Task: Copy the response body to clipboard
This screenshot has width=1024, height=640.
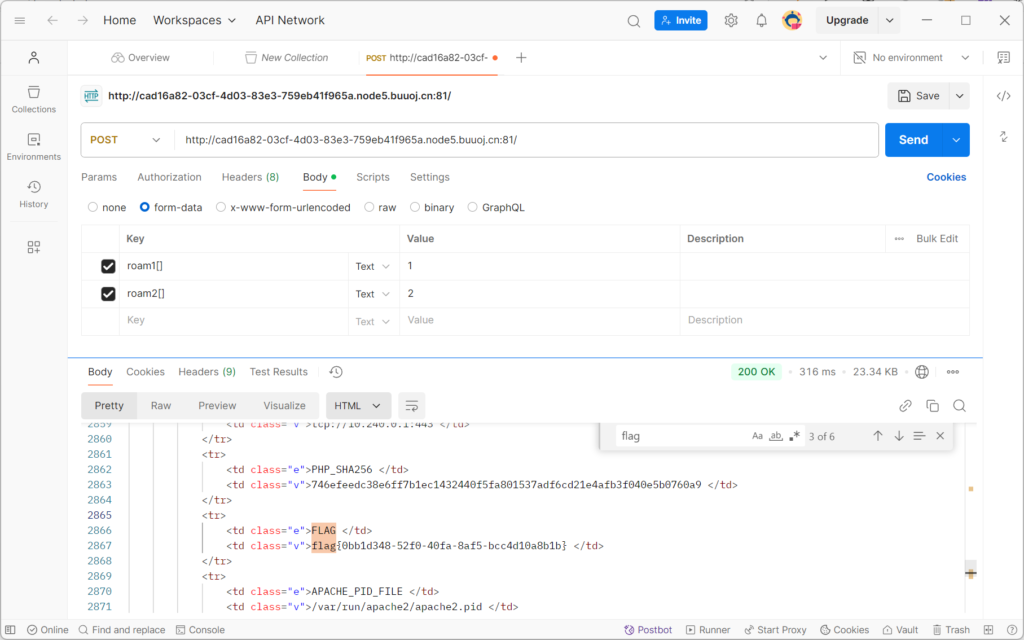Action: click(932, 405)
